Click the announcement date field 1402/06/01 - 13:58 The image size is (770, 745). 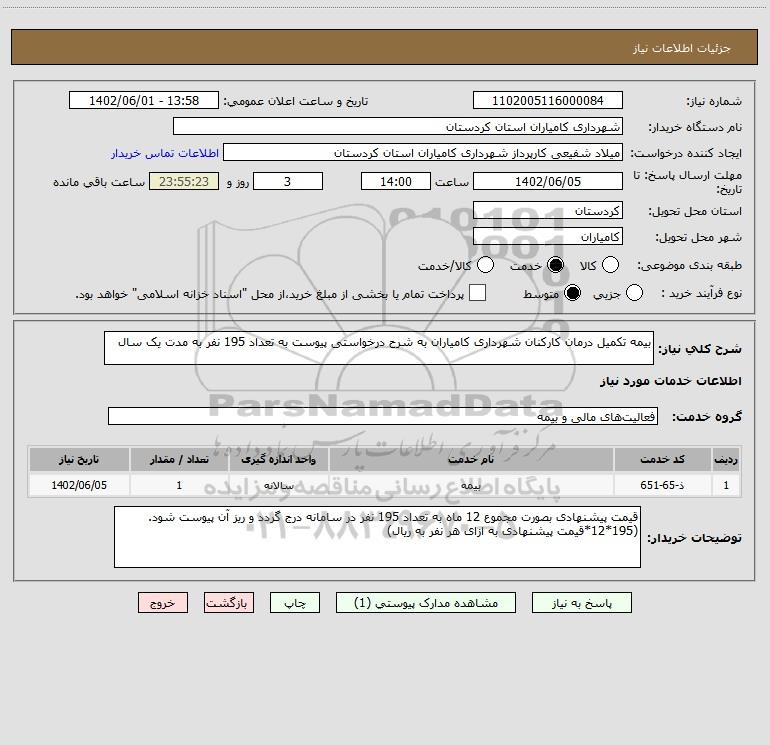144,101
